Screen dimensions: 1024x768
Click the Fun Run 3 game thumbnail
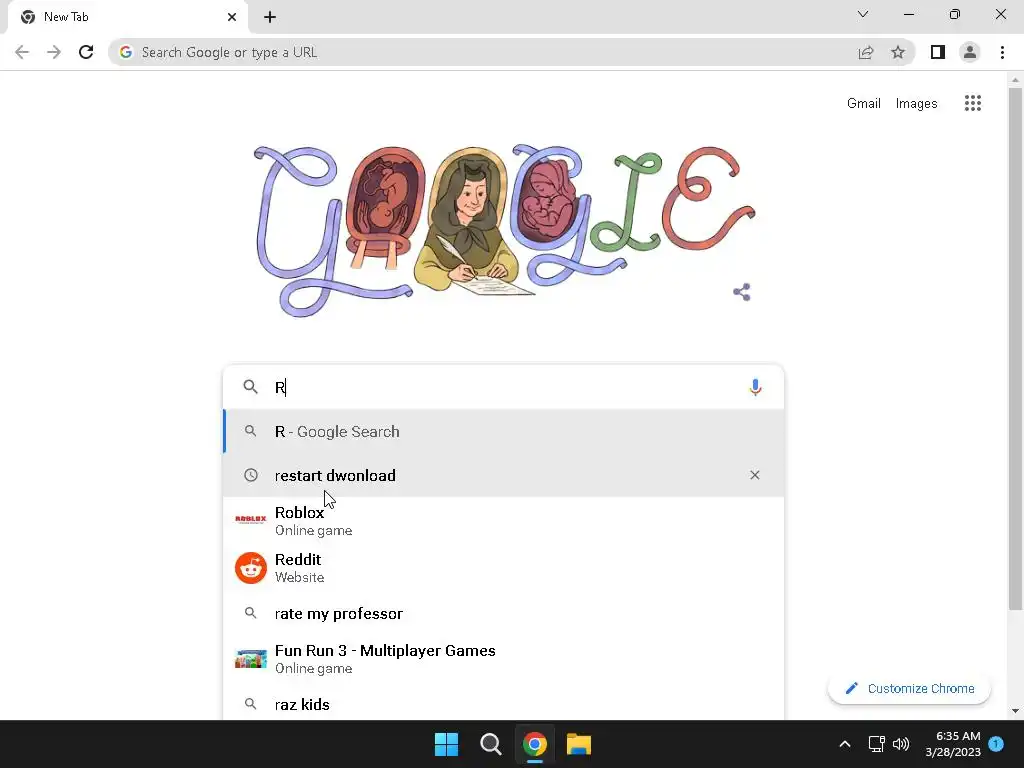pyautogui.click(x=251, y=659)
